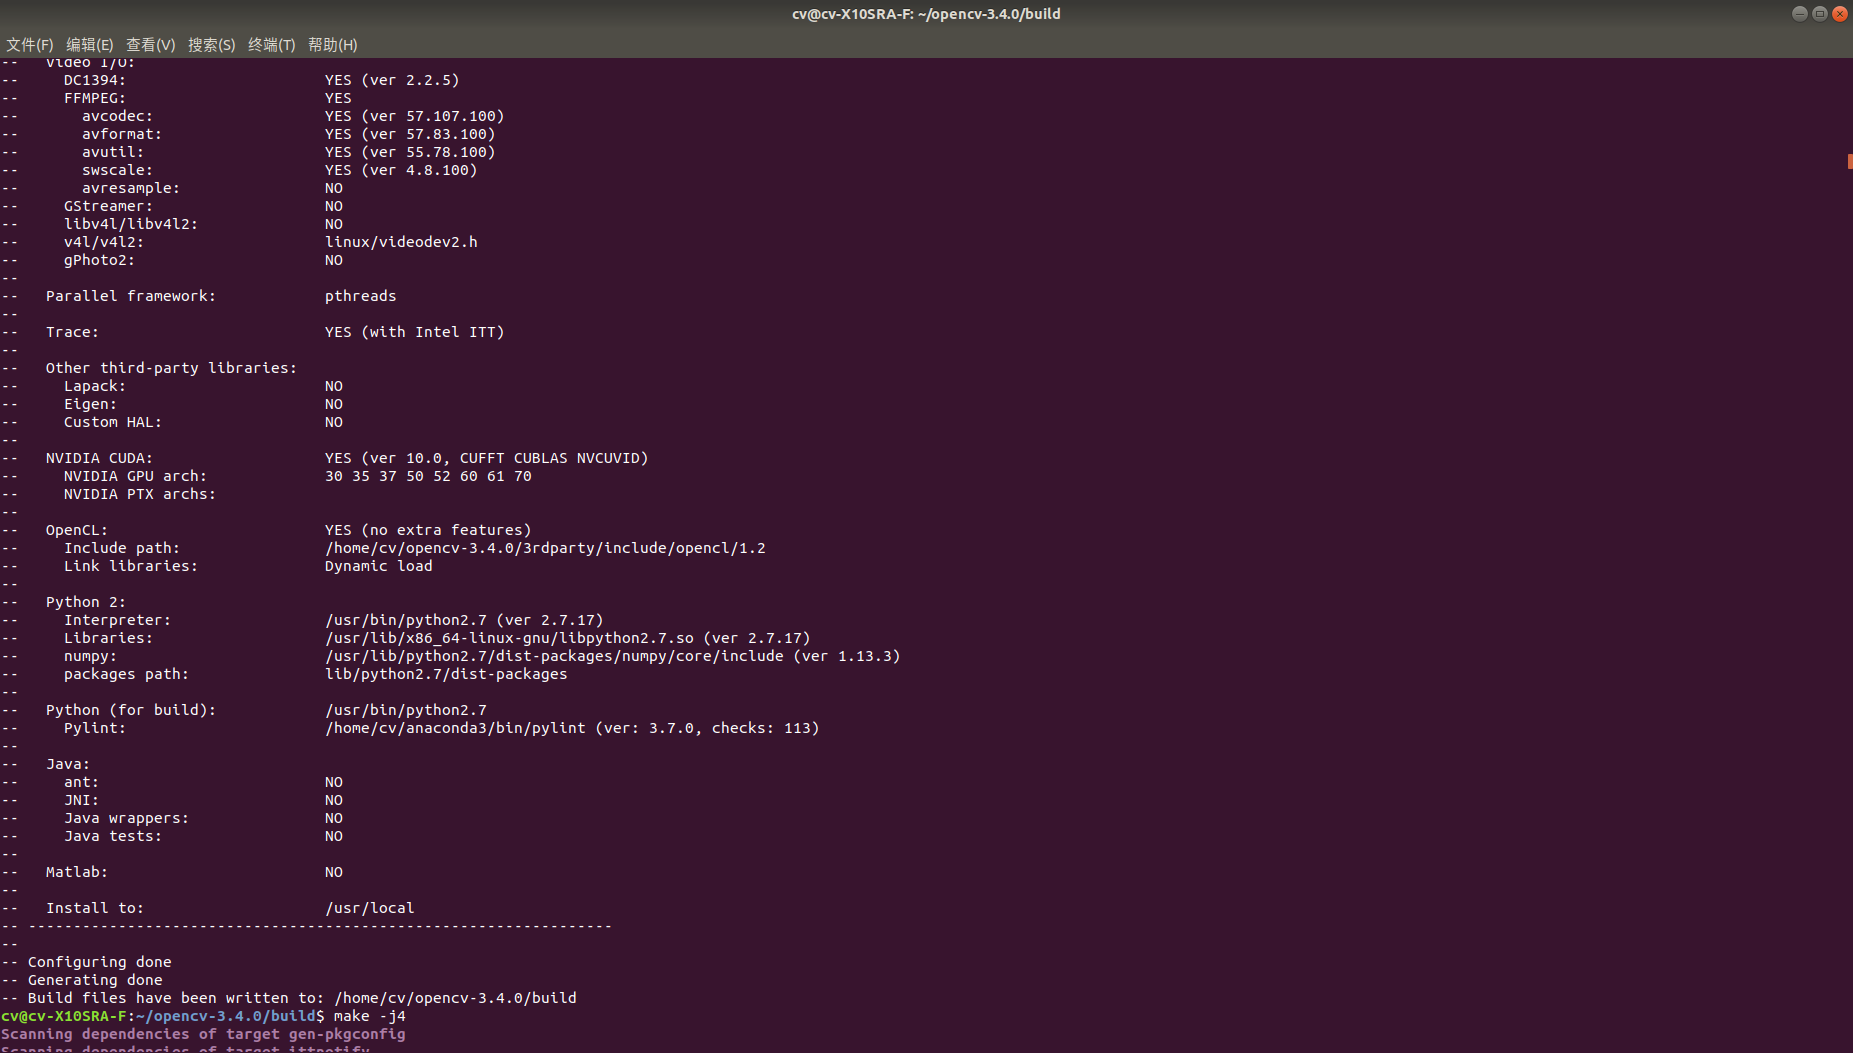Click the 'Lapack:' label
This screenshot has height=1053, width=1853.
[95, 386]
